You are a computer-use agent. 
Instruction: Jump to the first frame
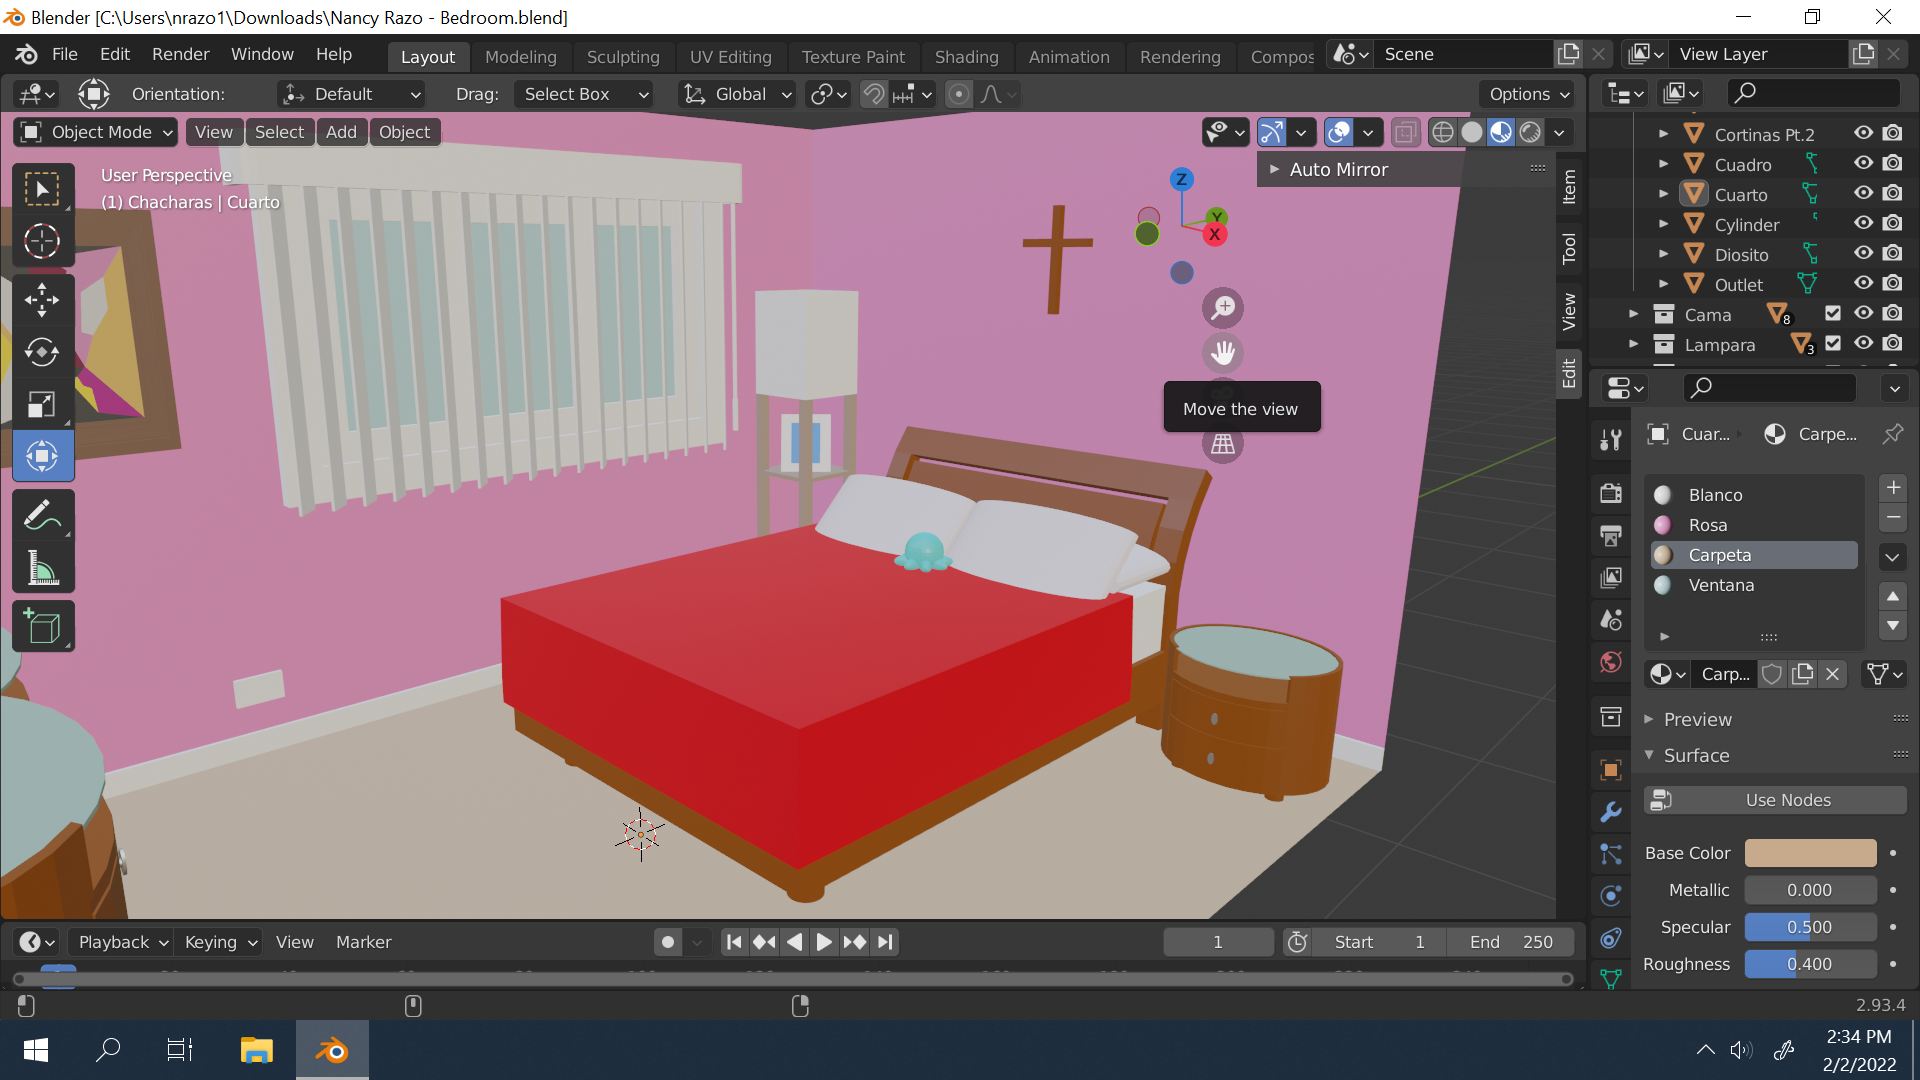pos(734,942)
